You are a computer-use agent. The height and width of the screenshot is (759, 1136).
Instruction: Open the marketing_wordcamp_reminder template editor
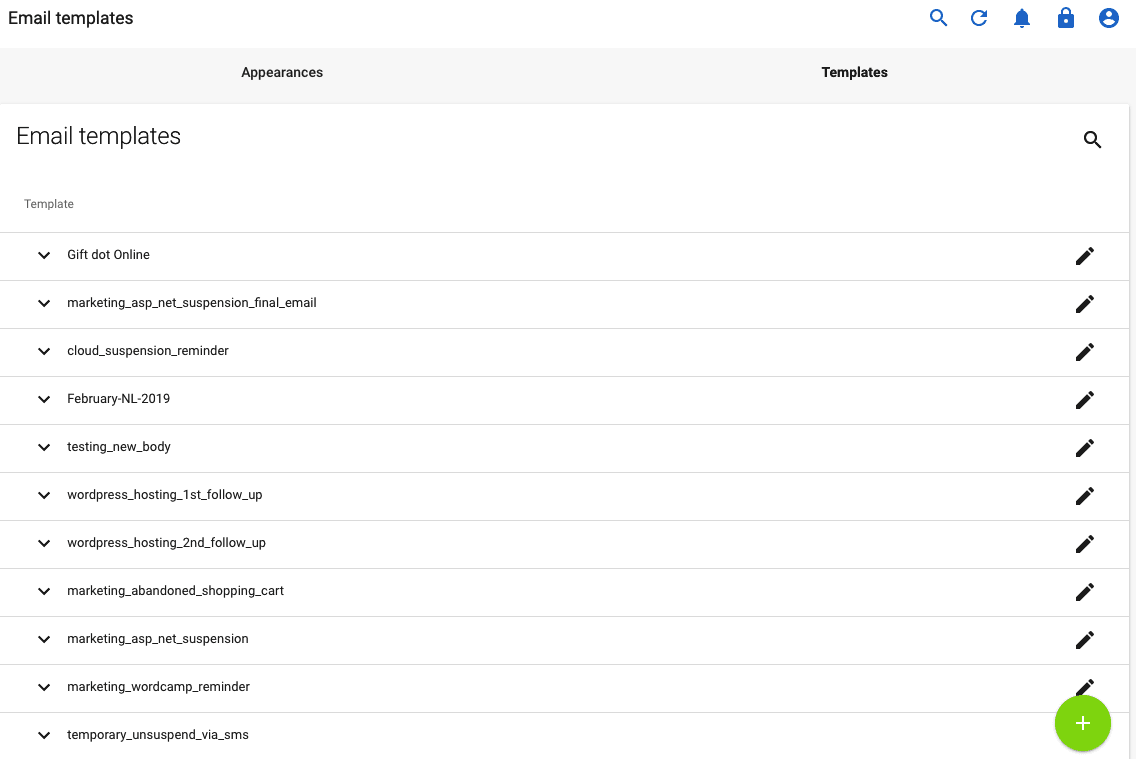click(1085, 687)
